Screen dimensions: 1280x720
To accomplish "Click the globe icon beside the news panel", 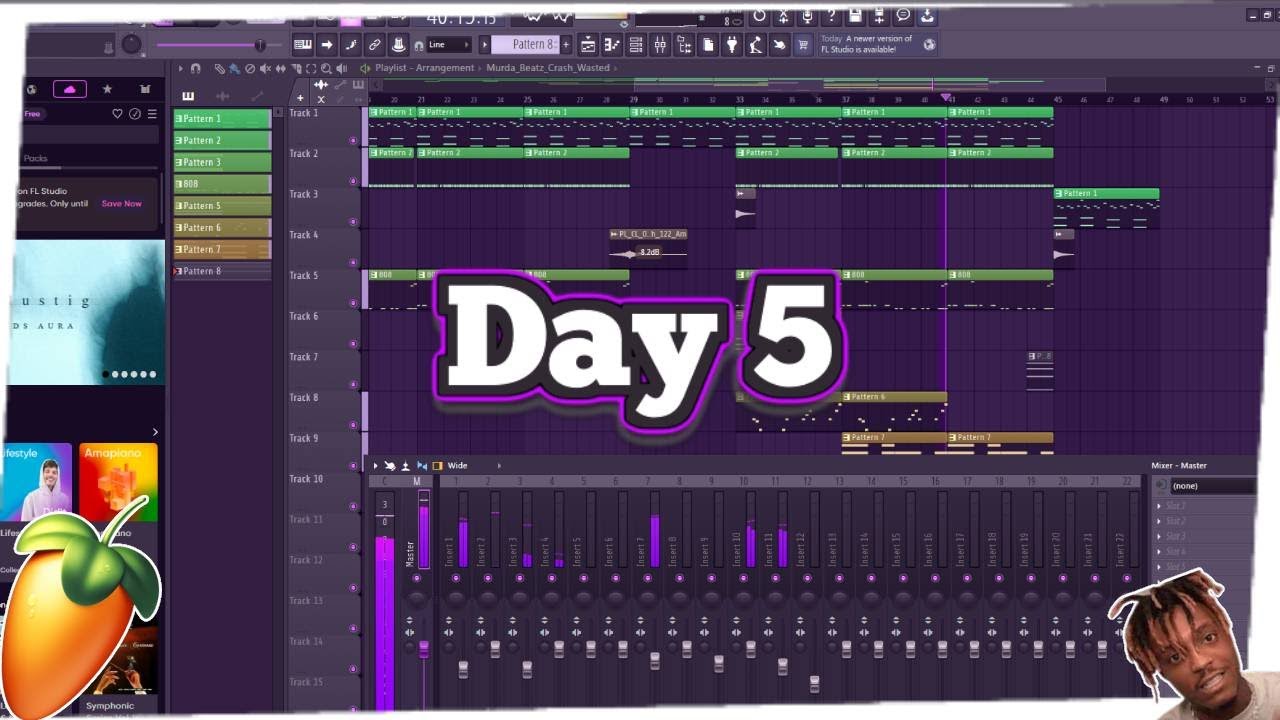I will coord(930,44).
